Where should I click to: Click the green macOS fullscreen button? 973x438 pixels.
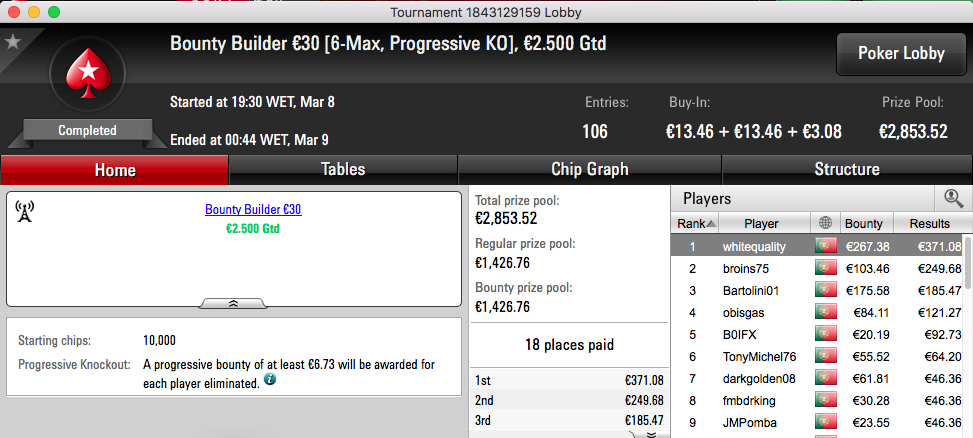pos(54,12)
